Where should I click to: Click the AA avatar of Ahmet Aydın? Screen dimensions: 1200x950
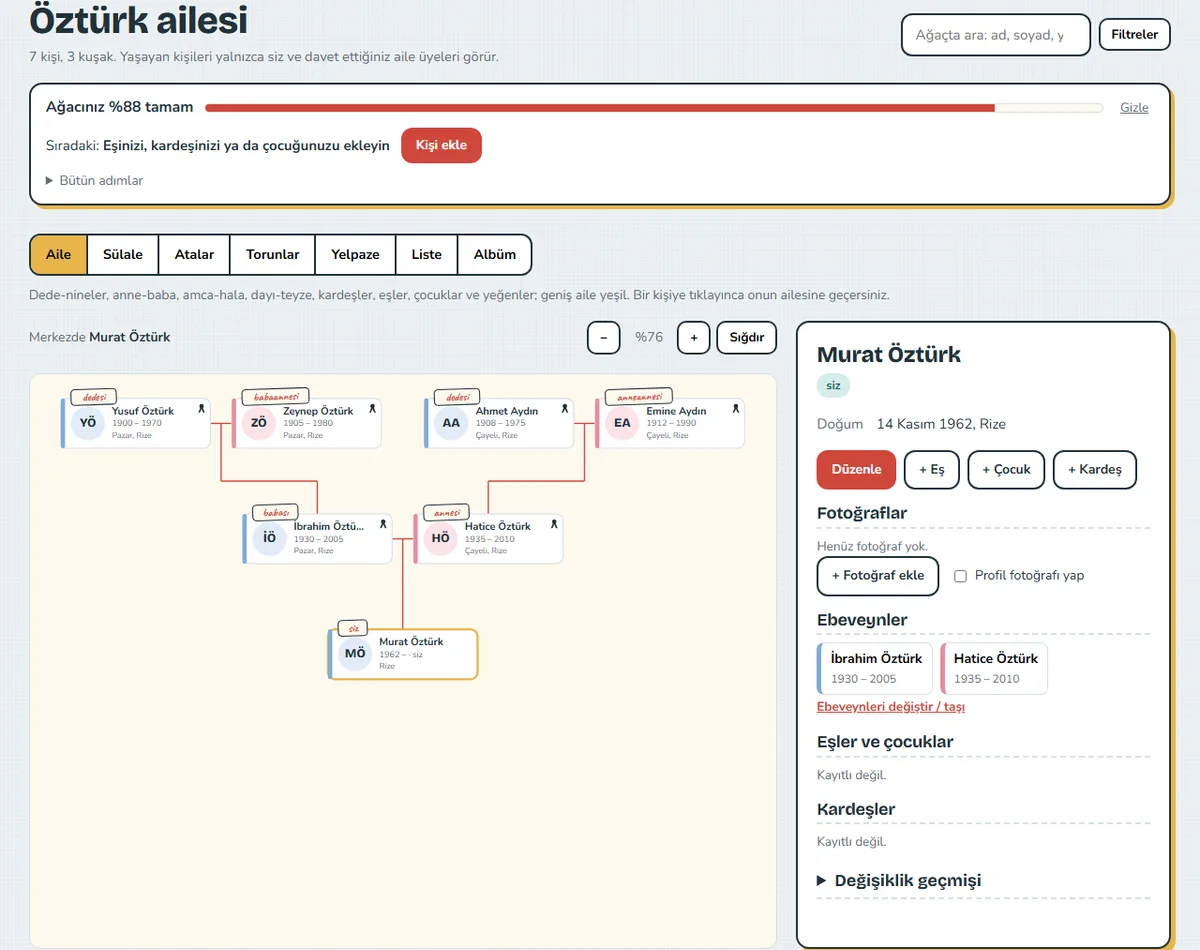click(x=451, y=423)
